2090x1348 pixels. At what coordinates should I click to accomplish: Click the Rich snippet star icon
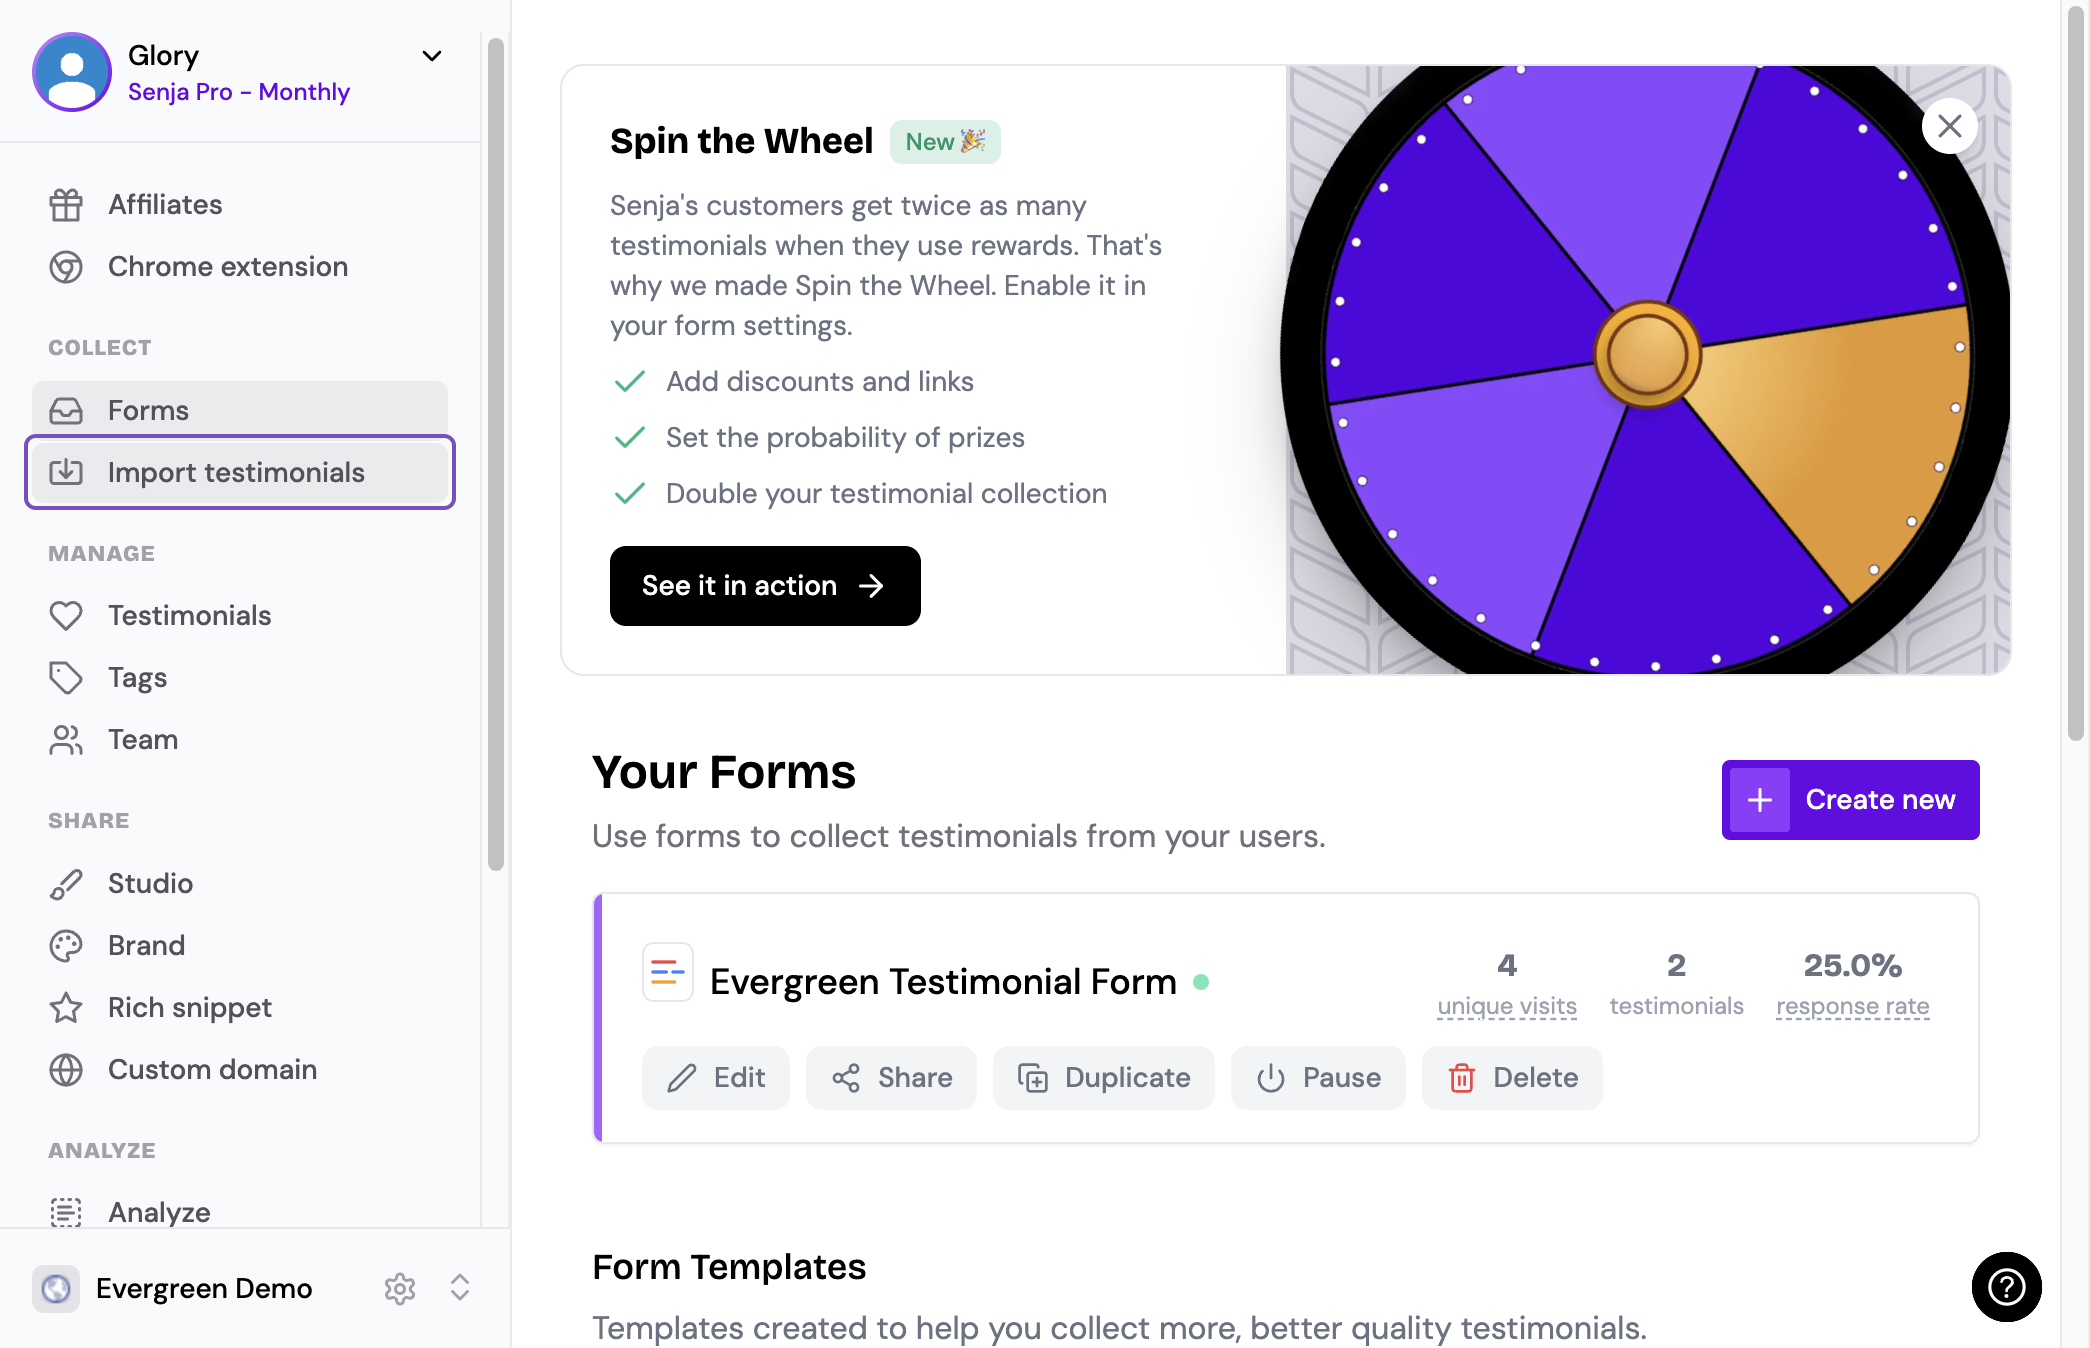coord(66,1008)
